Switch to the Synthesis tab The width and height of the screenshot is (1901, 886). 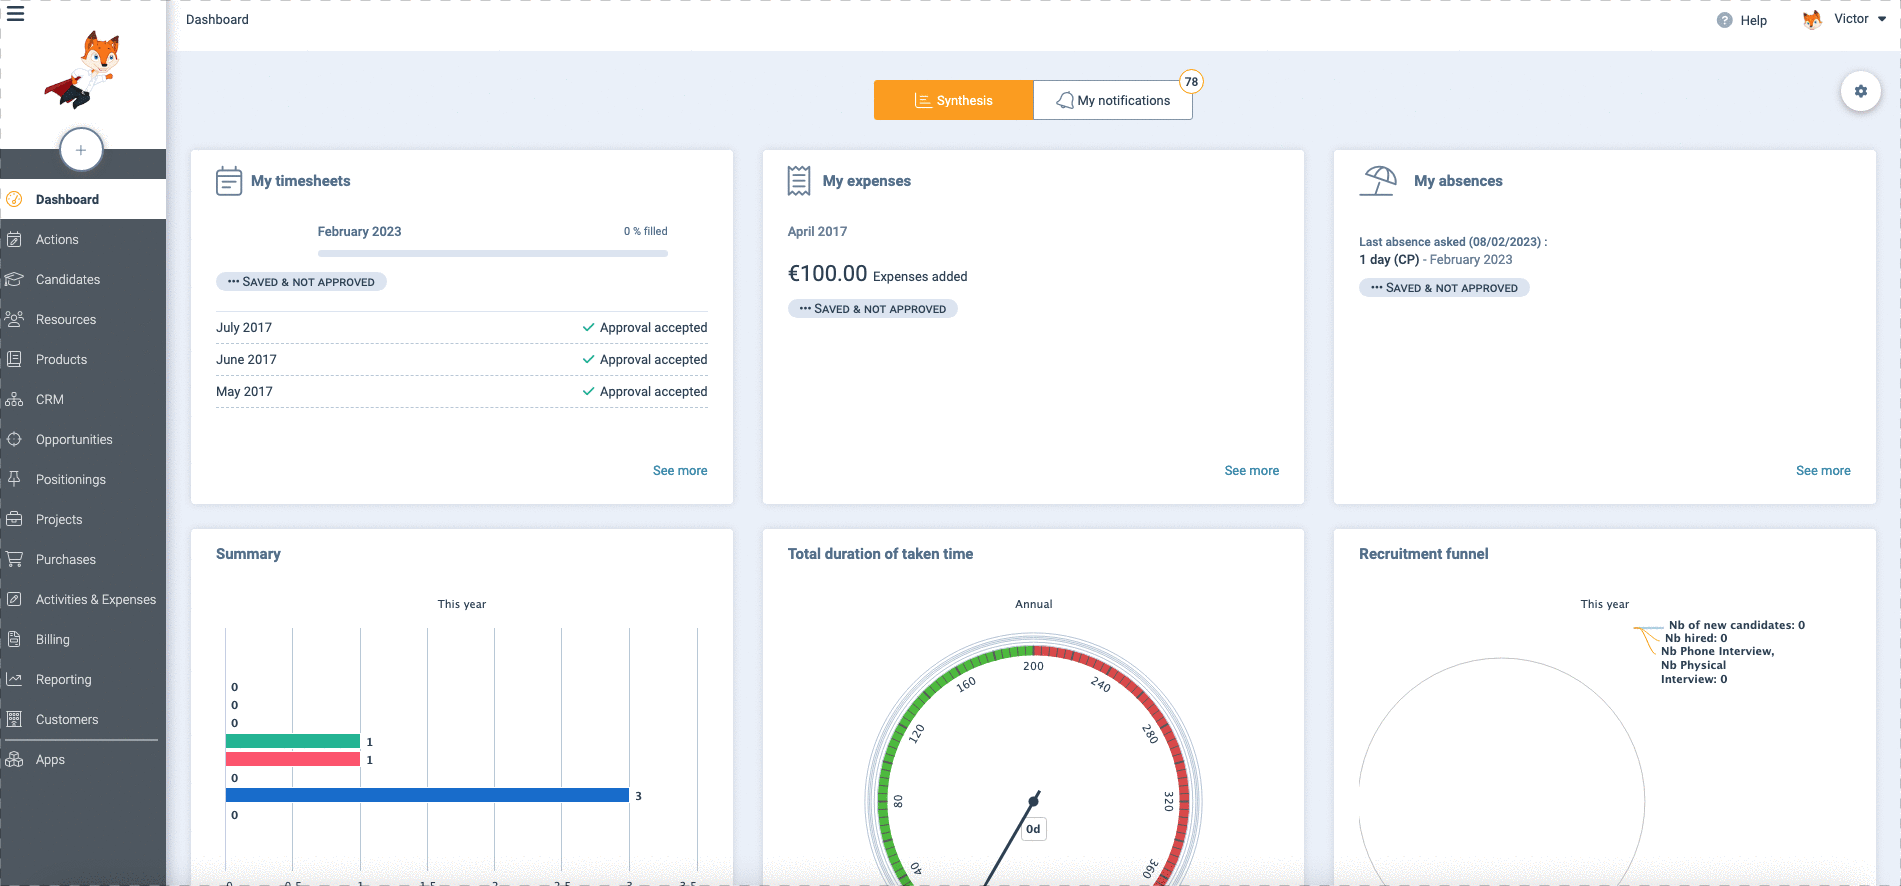[954, 100]
